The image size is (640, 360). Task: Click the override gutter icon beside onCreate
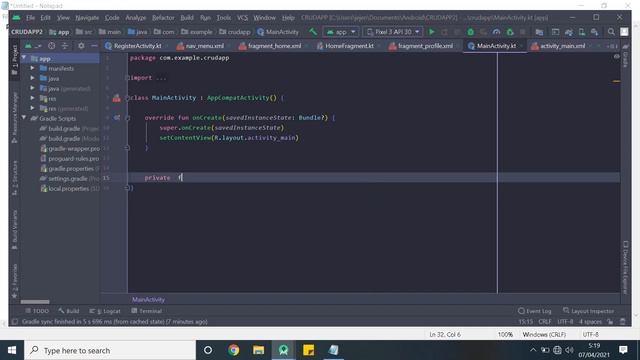click(x=117, y=118)
